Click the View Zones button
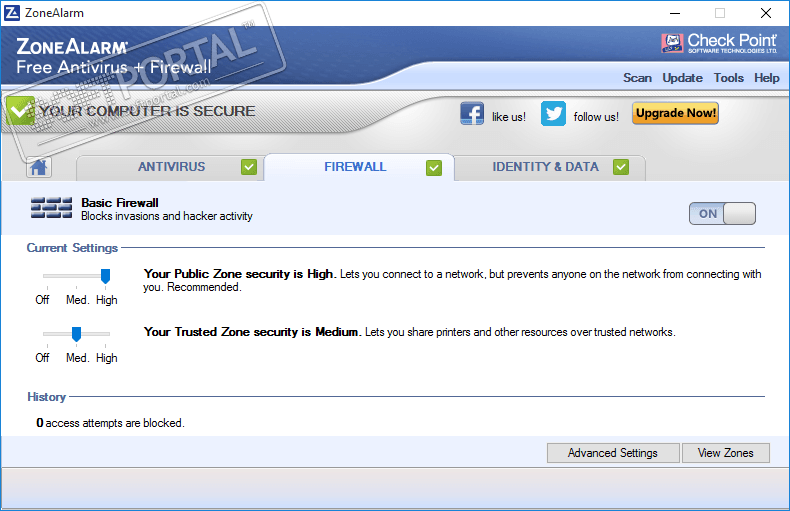The image size is (790, 511). pyautogui.click(x=726, y=453)
